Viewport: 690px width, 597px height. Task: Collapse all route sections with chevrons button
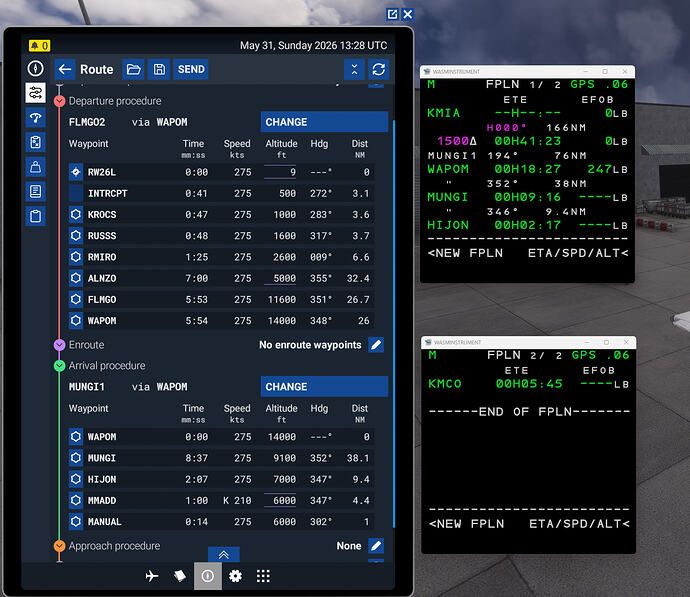(x=354, y=70)
